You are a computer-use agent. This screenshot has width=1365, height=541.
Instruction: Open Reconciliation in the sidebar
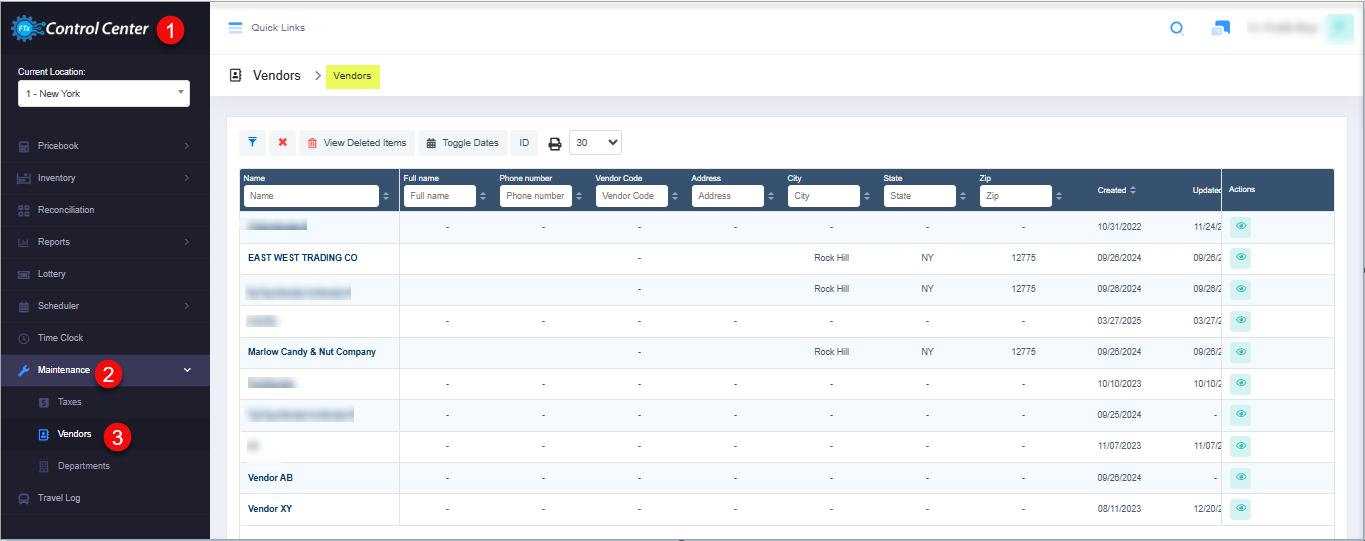66,210
